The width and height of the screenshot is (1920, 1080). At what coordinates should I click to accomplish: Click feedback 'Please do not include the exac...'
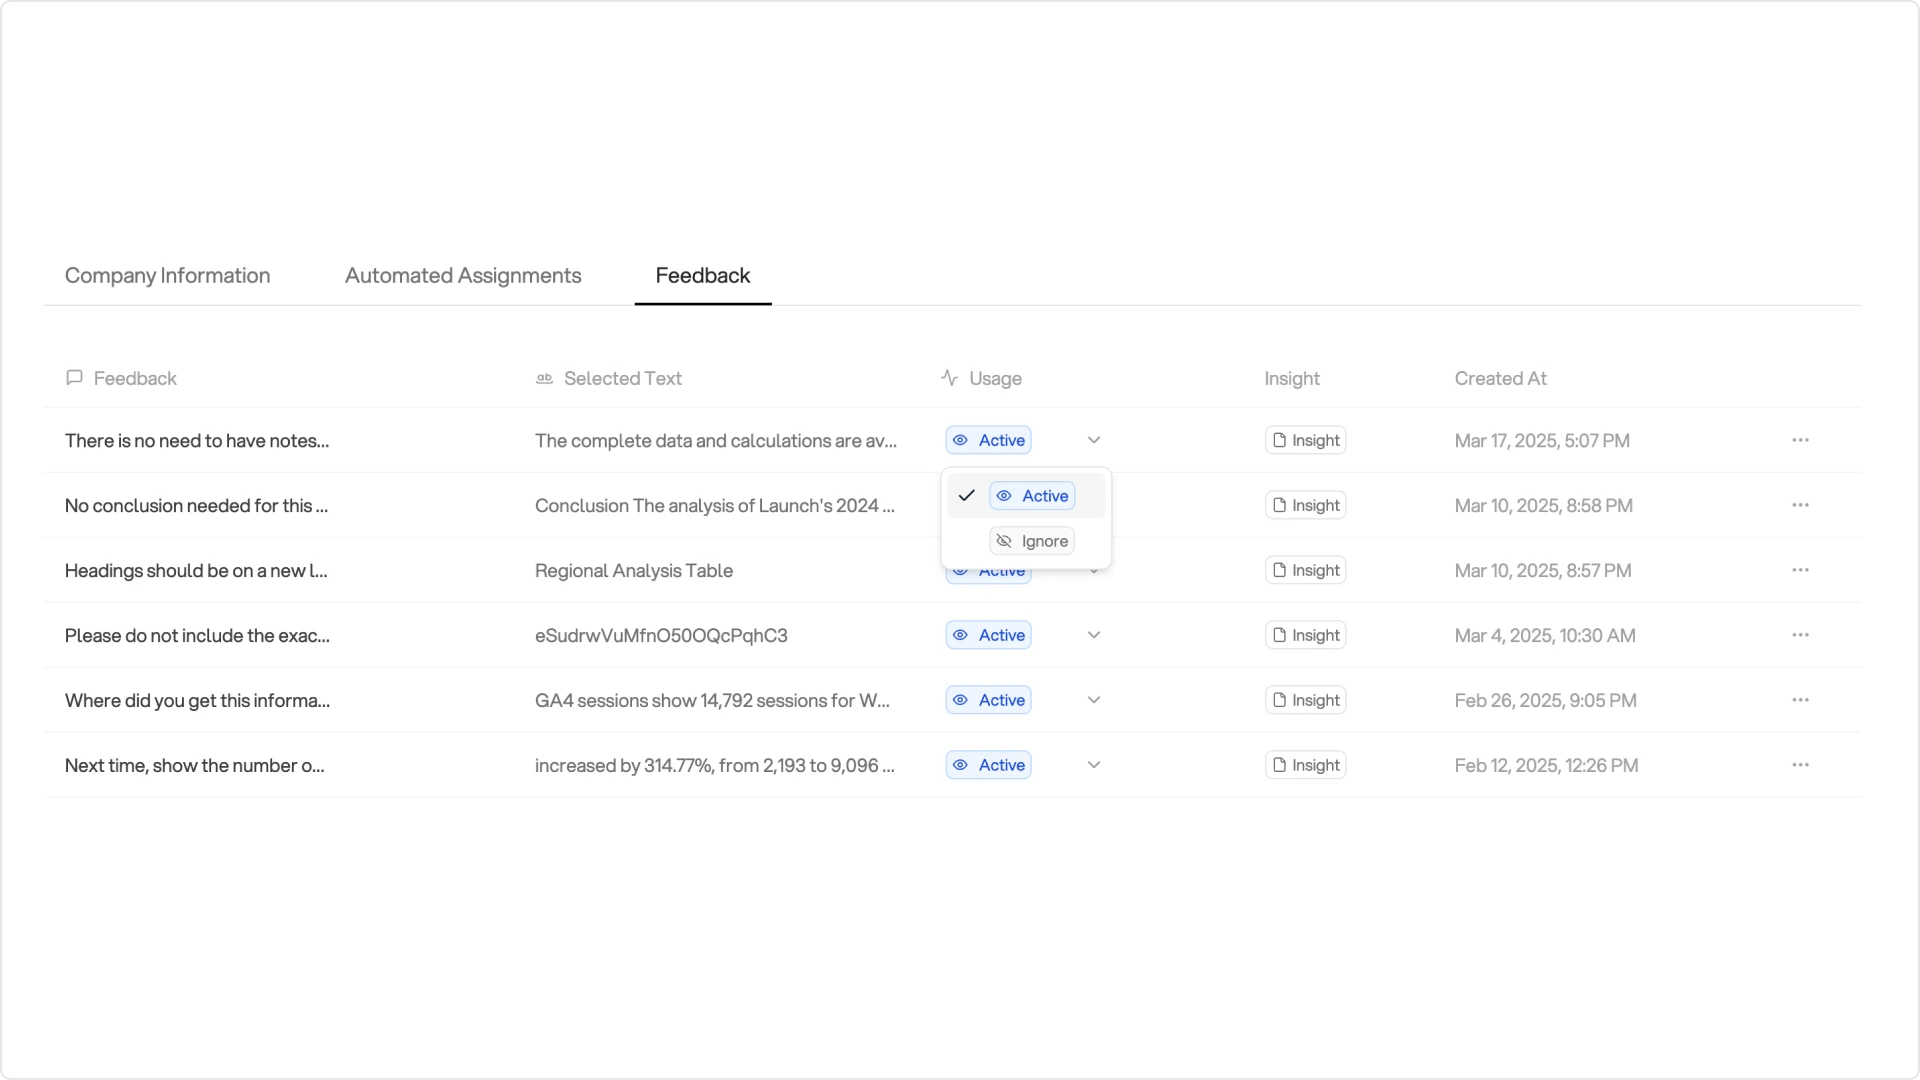tap(197, 635)
